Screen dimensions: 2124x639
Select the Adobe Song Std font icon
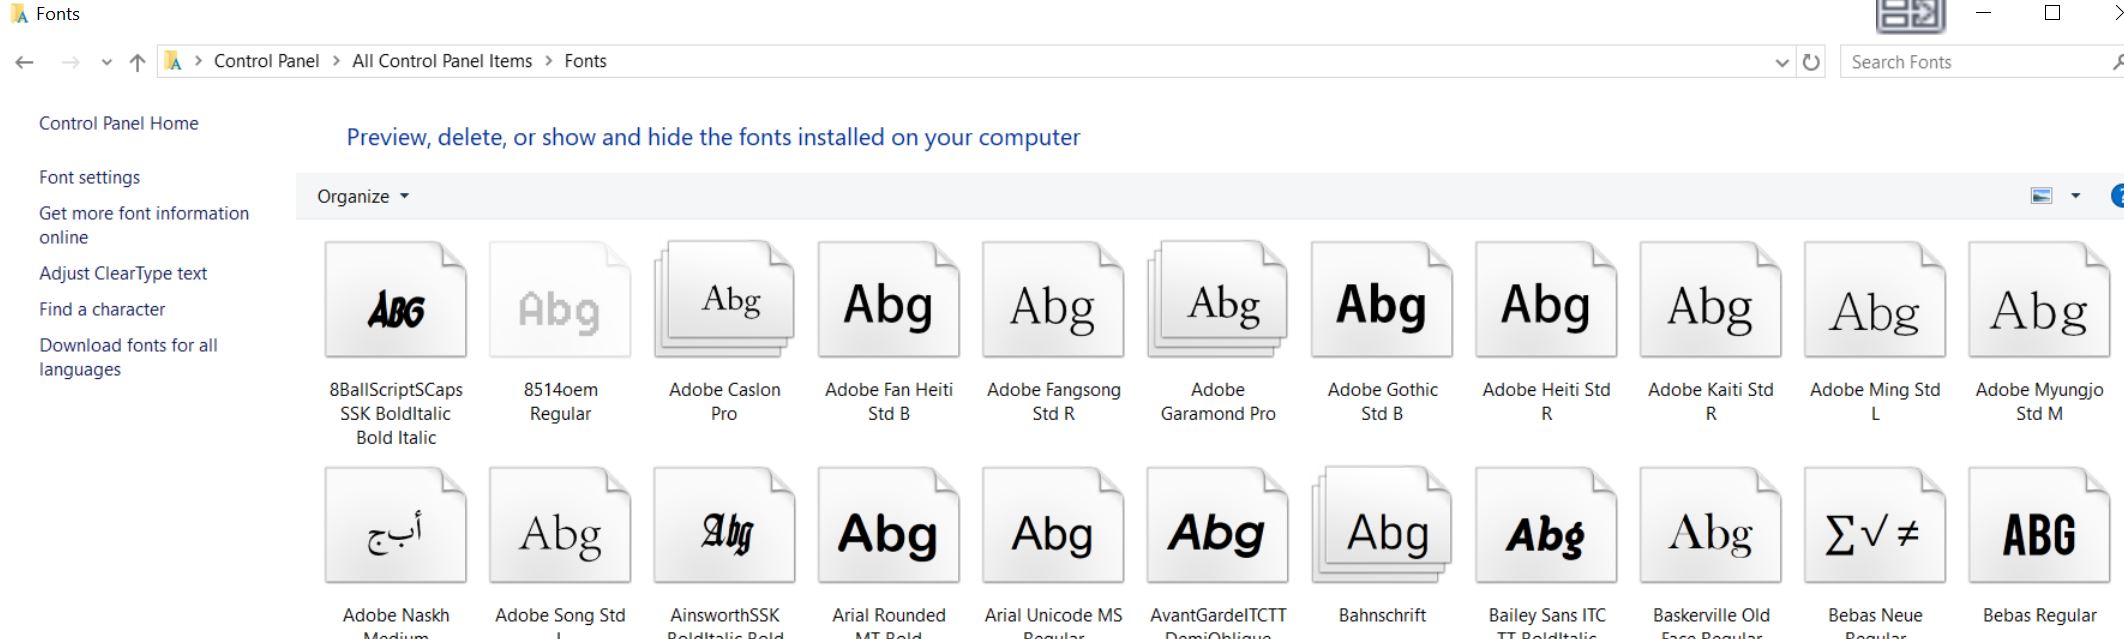tap(560, 526)
